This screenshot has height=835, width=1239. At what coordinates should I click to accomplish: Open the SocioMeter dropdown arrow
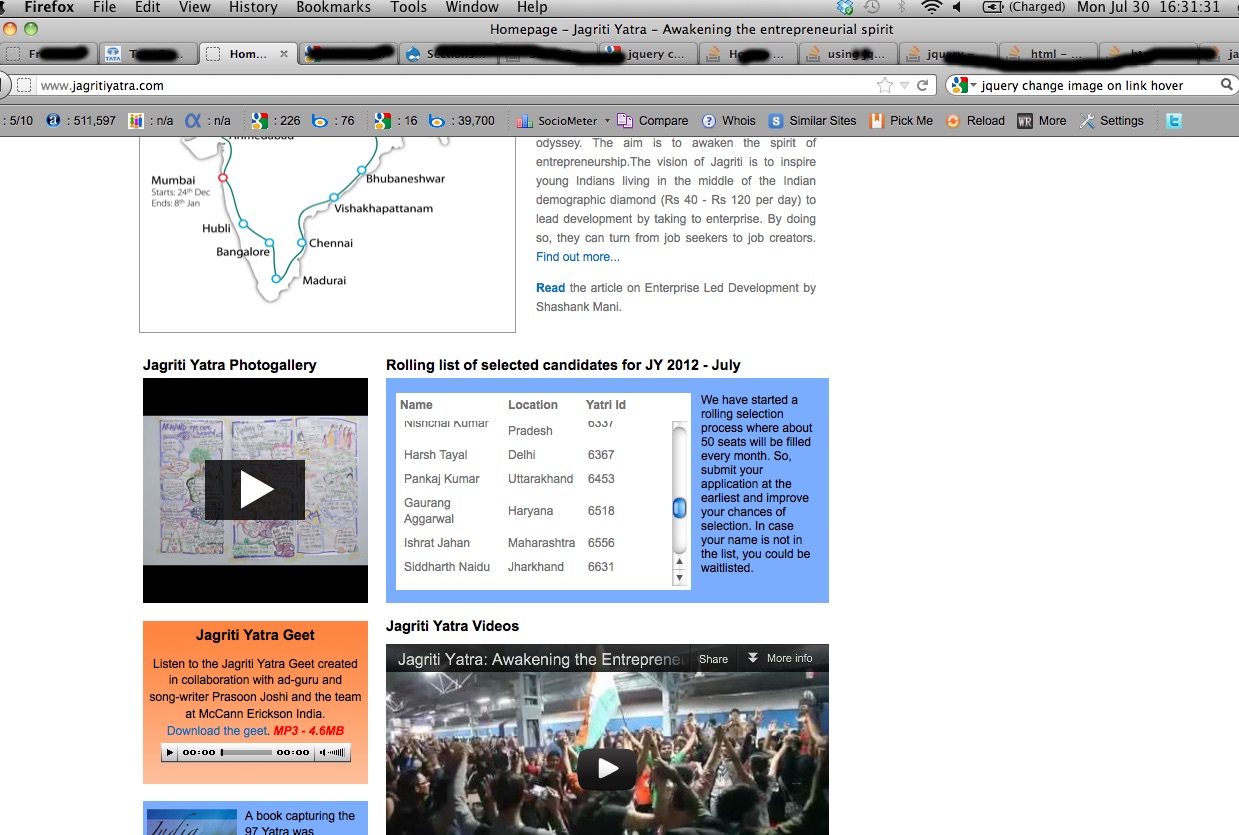click(x=607, y=121)
